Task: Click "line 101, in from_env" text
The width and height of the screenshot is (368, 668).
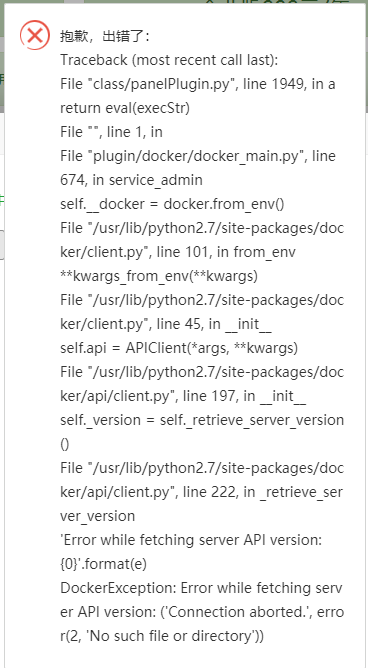Action: click(226, 252)
